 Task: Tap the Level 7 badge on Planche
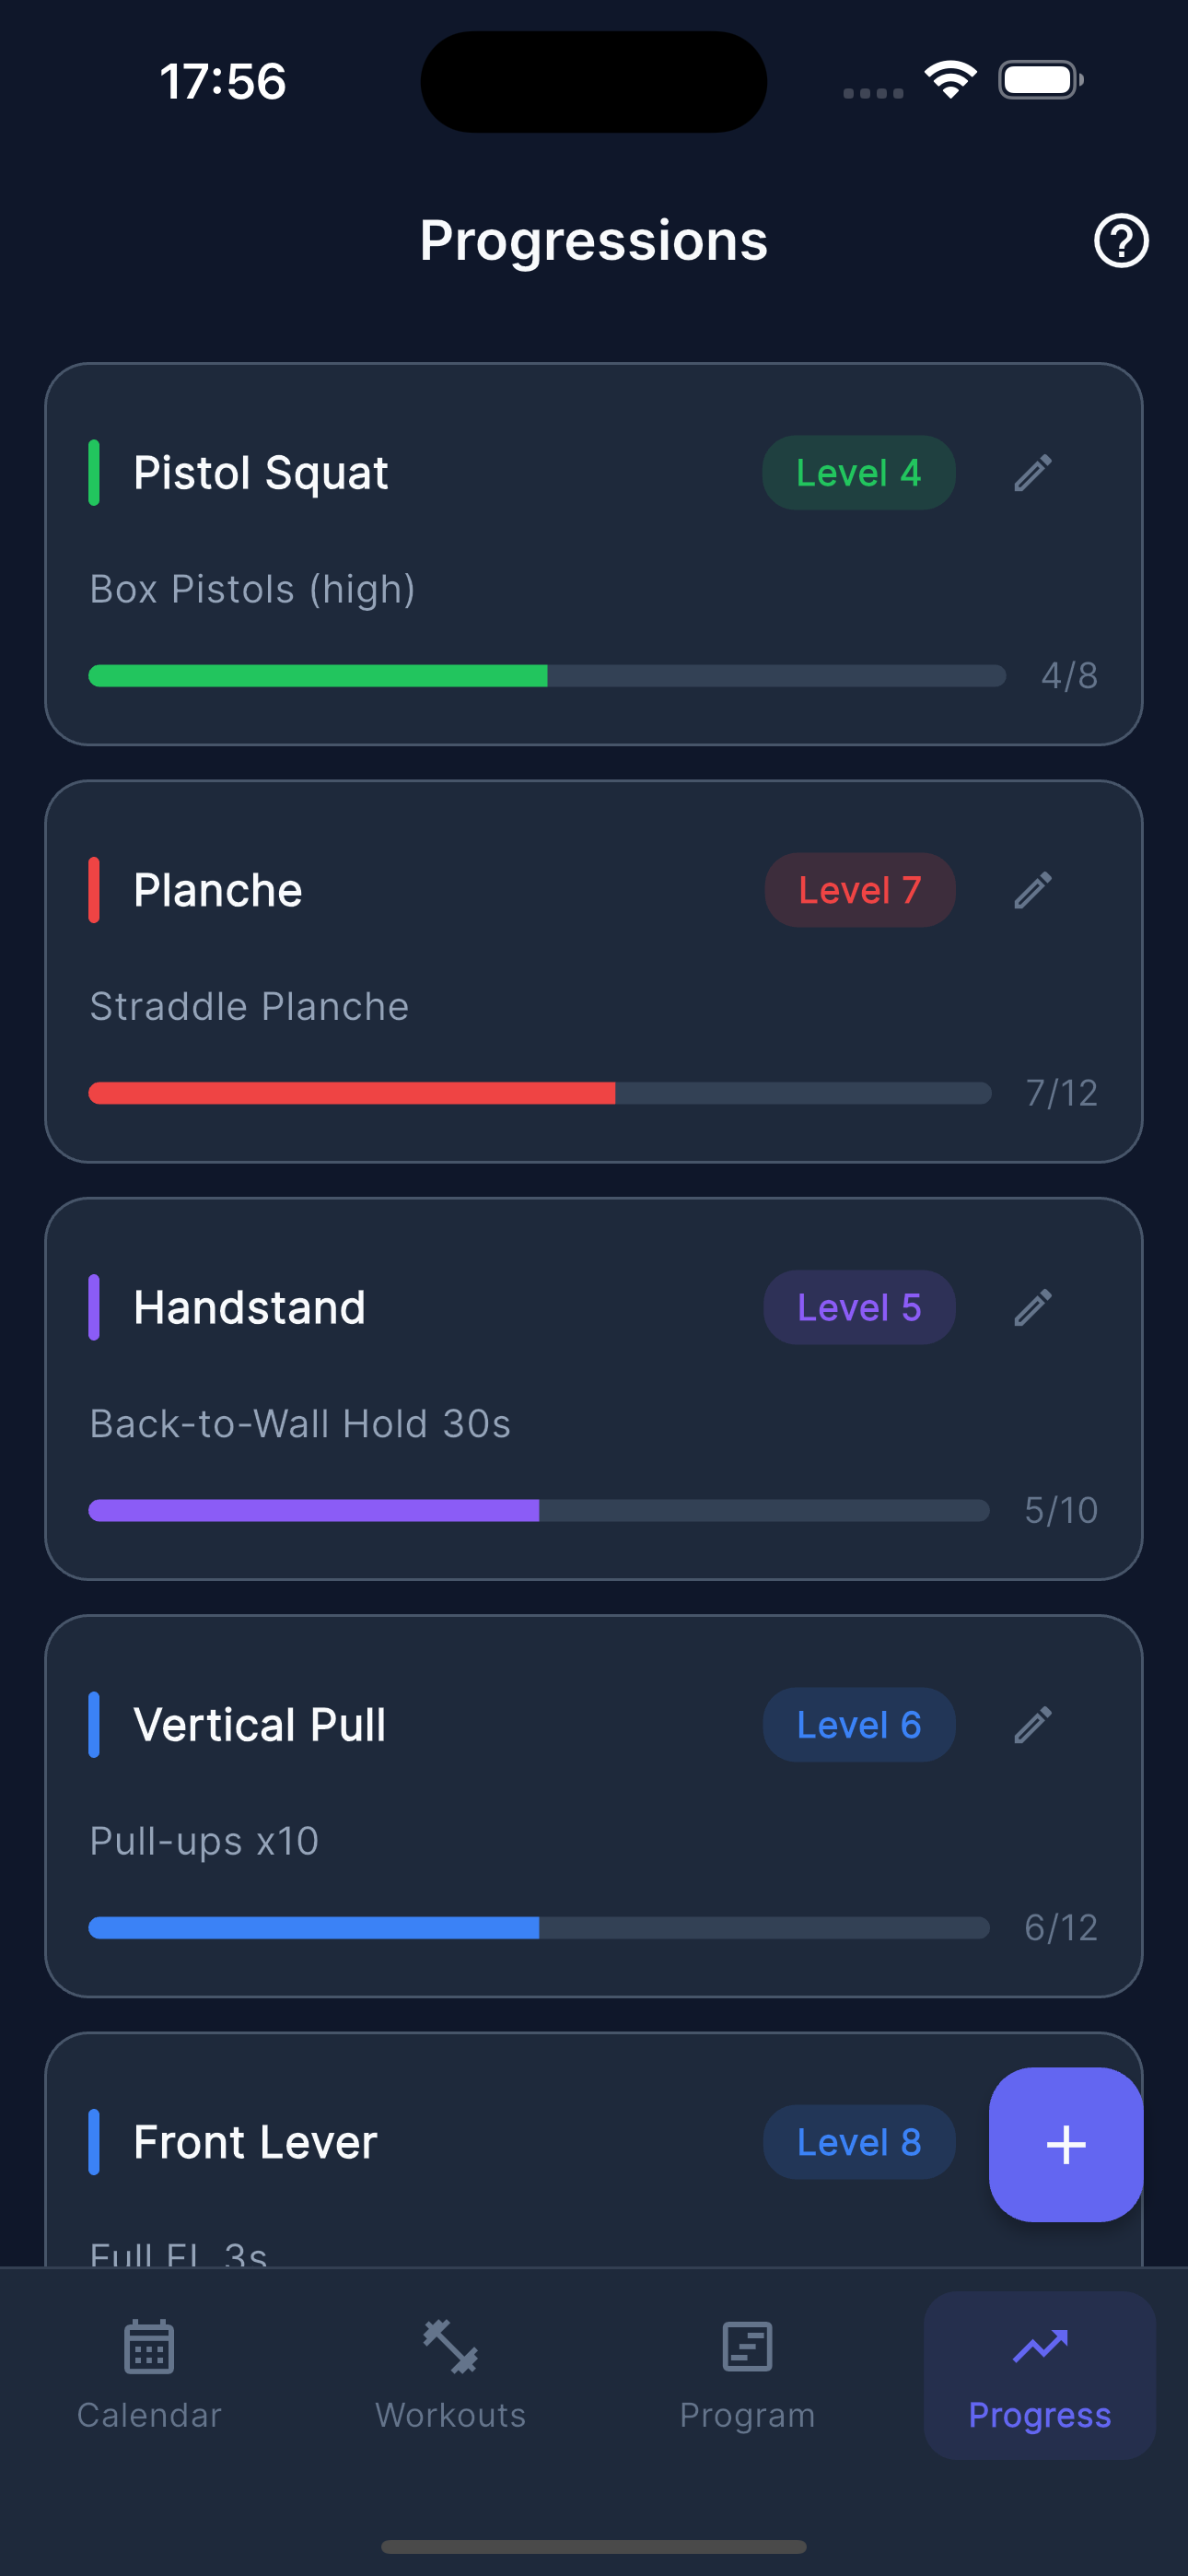tap(858, 889)
